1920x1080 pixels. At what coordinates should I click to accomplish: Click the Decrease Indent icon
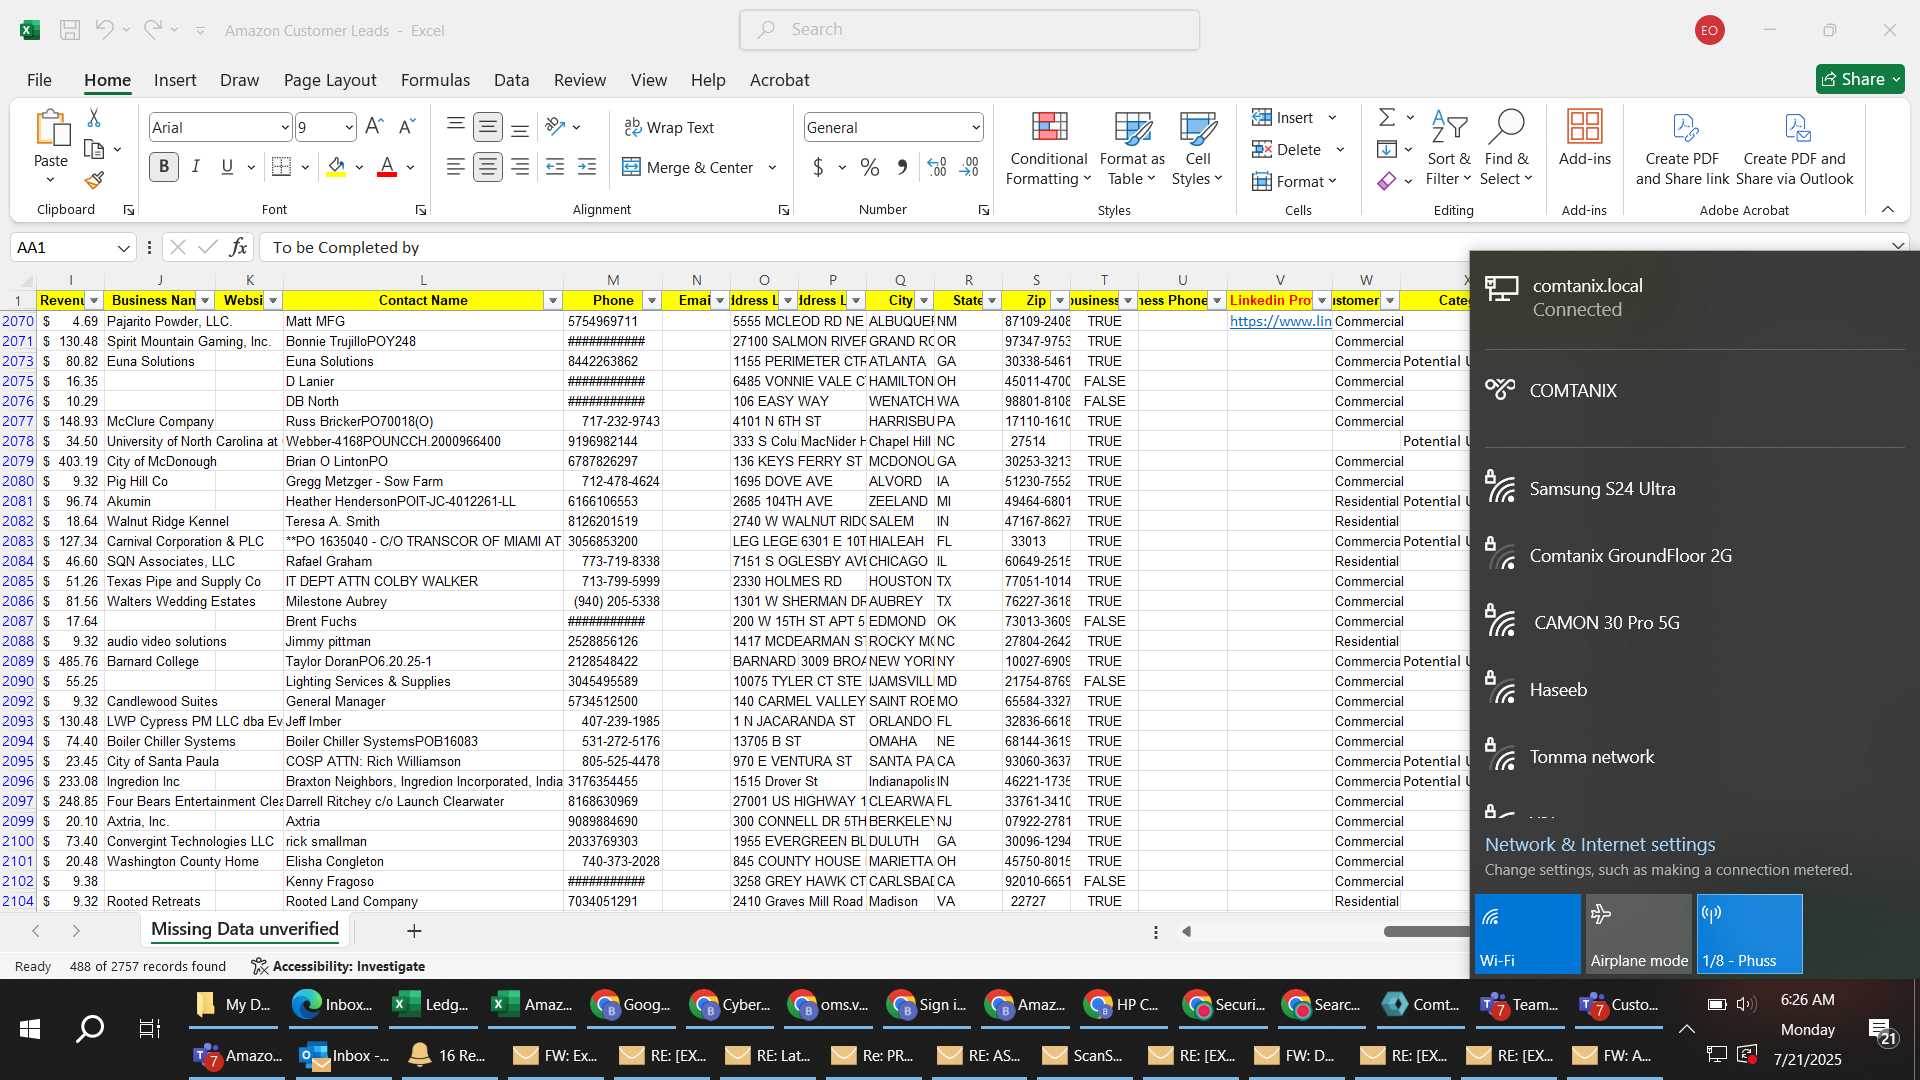555,167
